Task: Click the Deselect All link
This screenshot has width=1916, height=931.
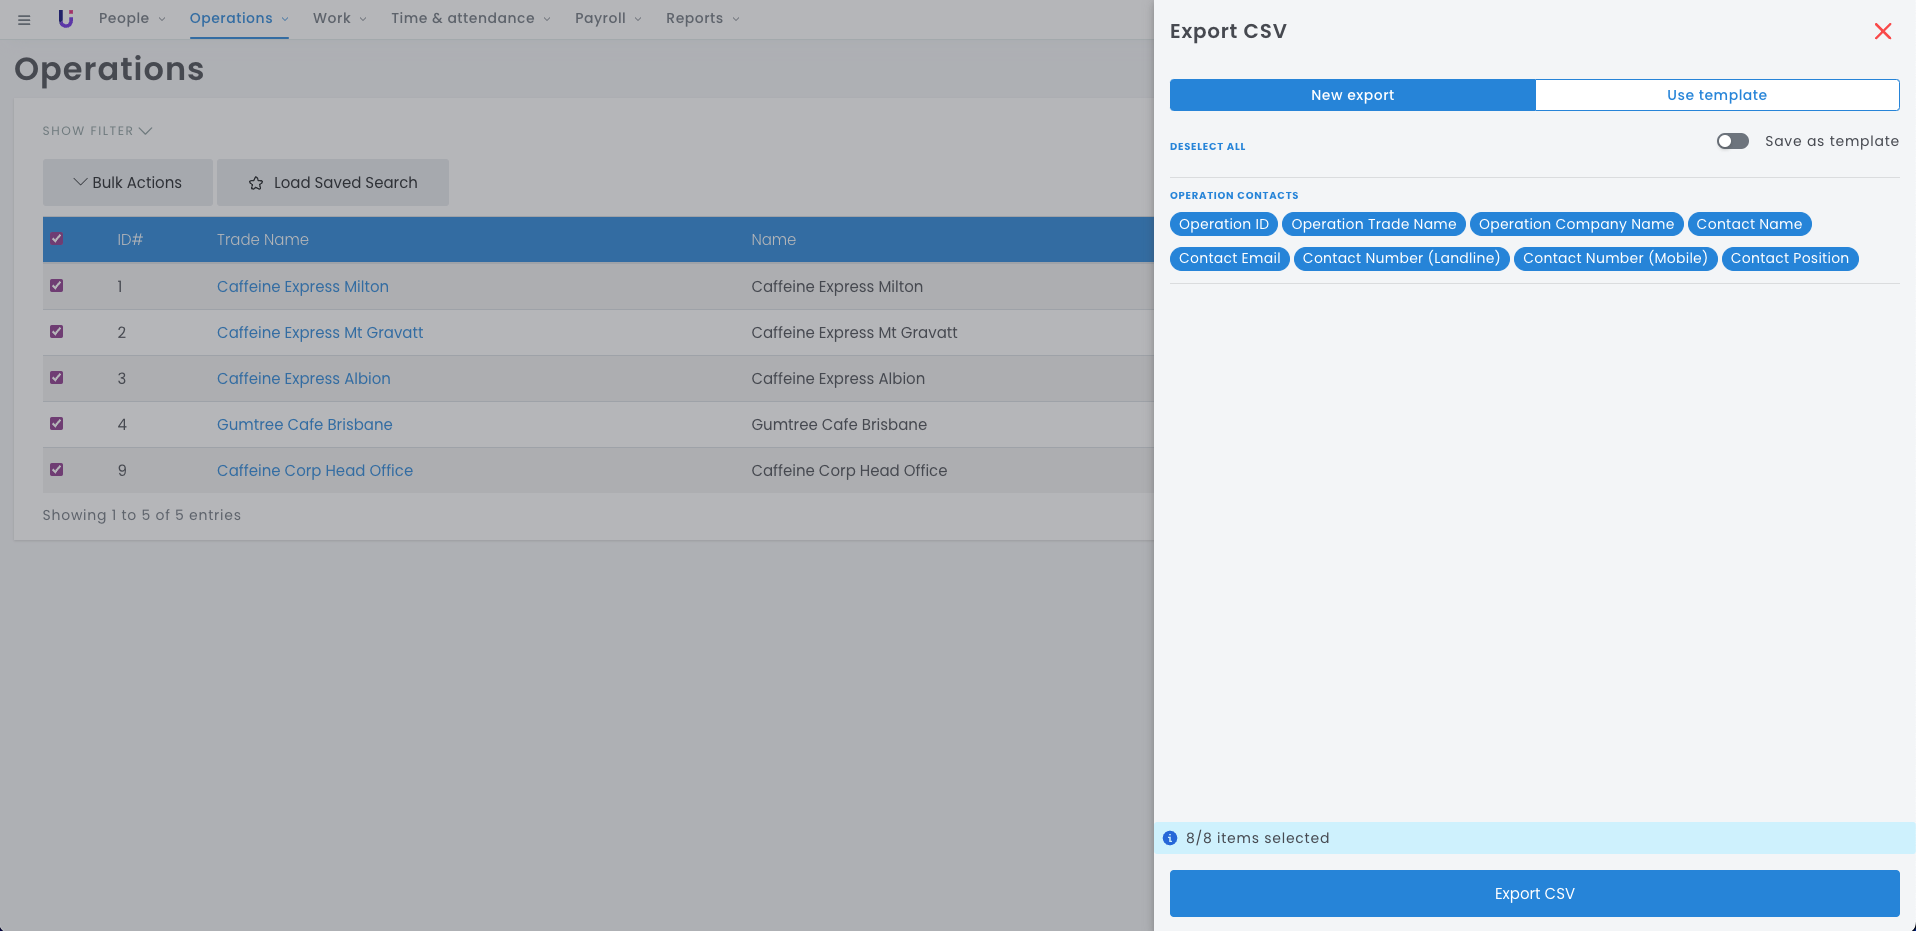Action: [x=1207, y=147]
